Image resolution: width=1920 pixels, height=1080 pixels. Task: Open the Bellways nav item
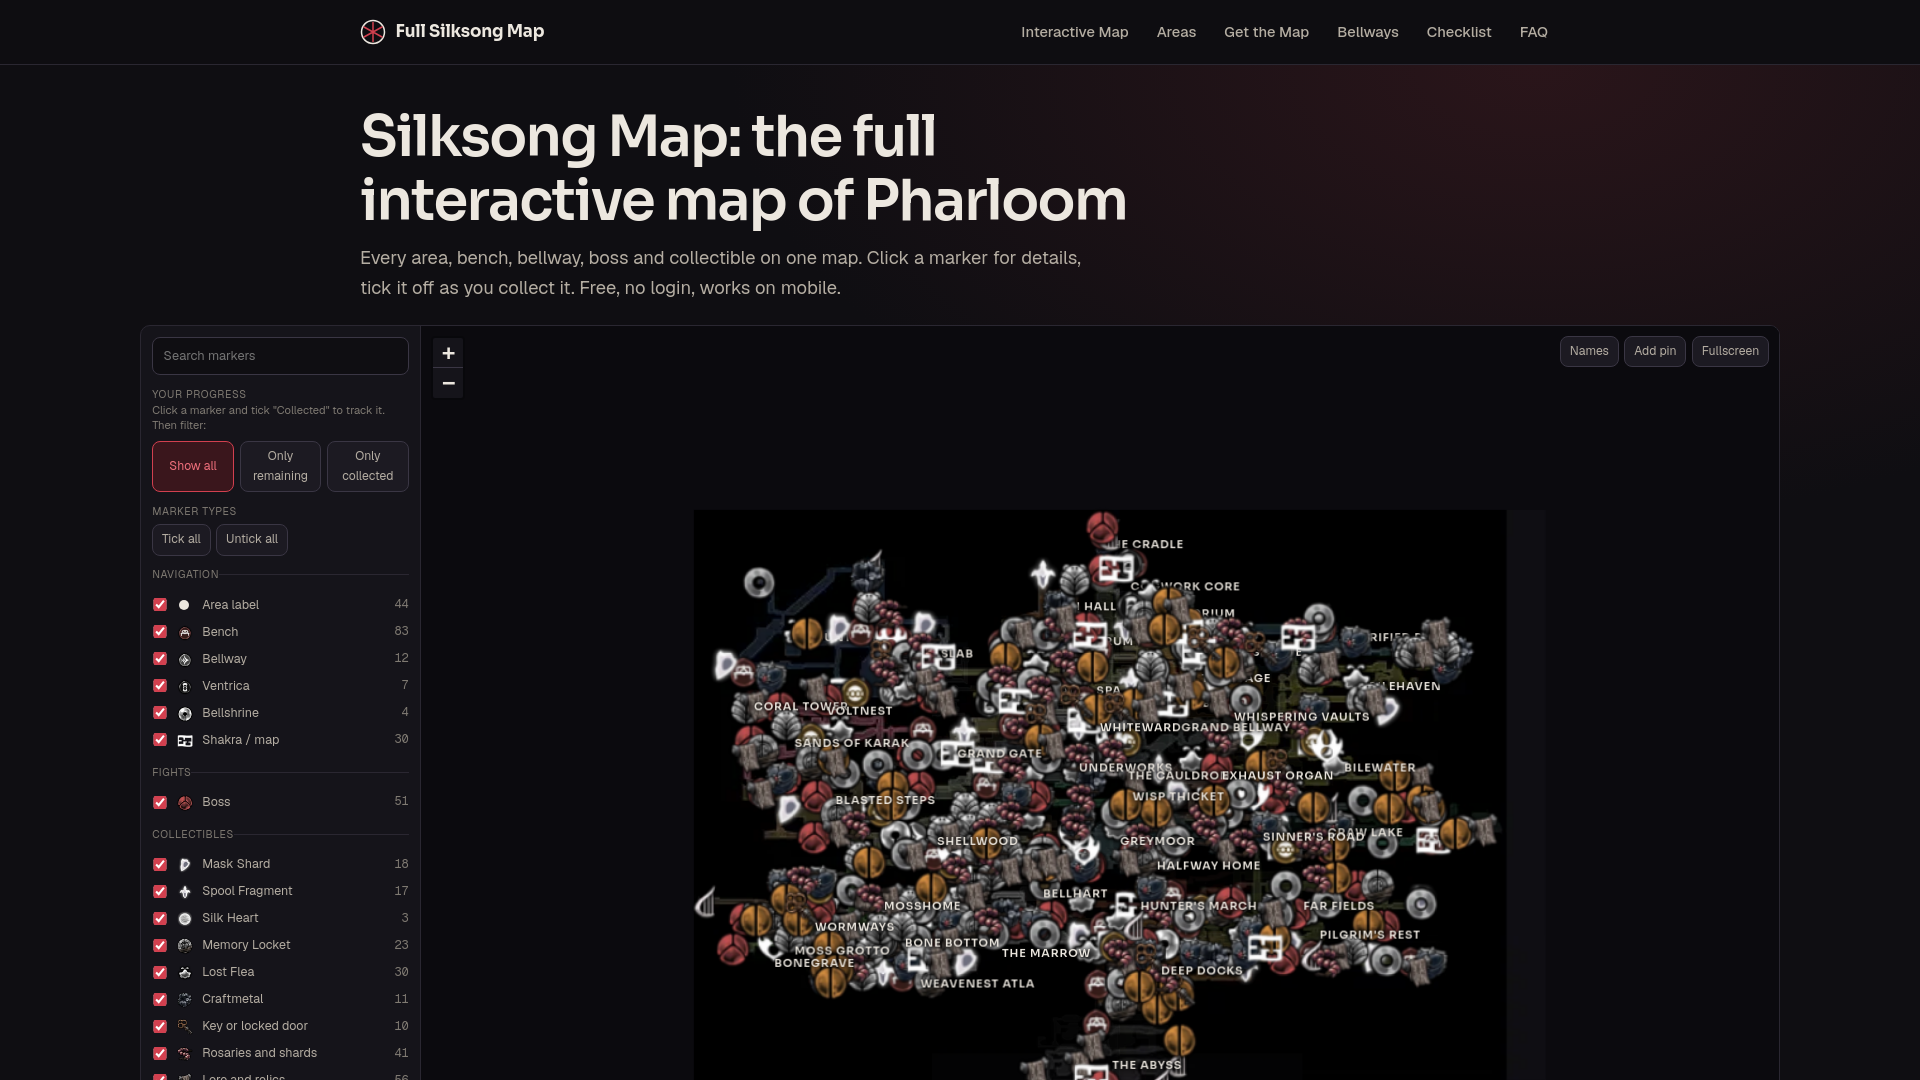click(x=1367, y=32)
